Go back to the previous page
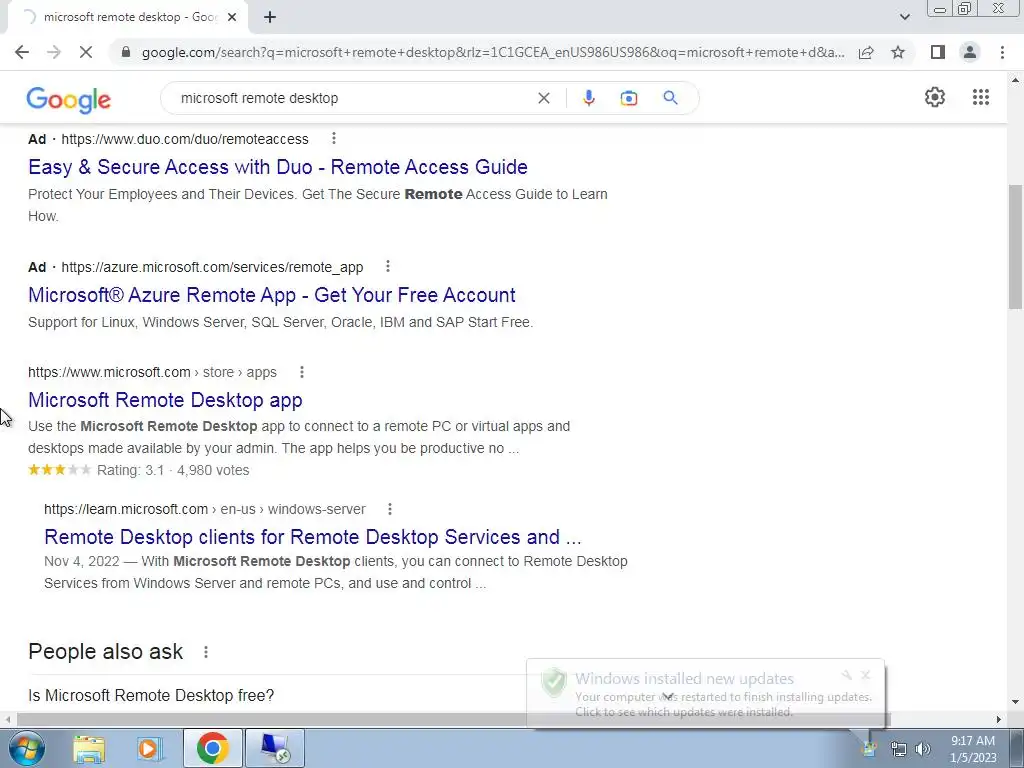This screenshot has height=768, width=1024. click(x=22, y=52)
